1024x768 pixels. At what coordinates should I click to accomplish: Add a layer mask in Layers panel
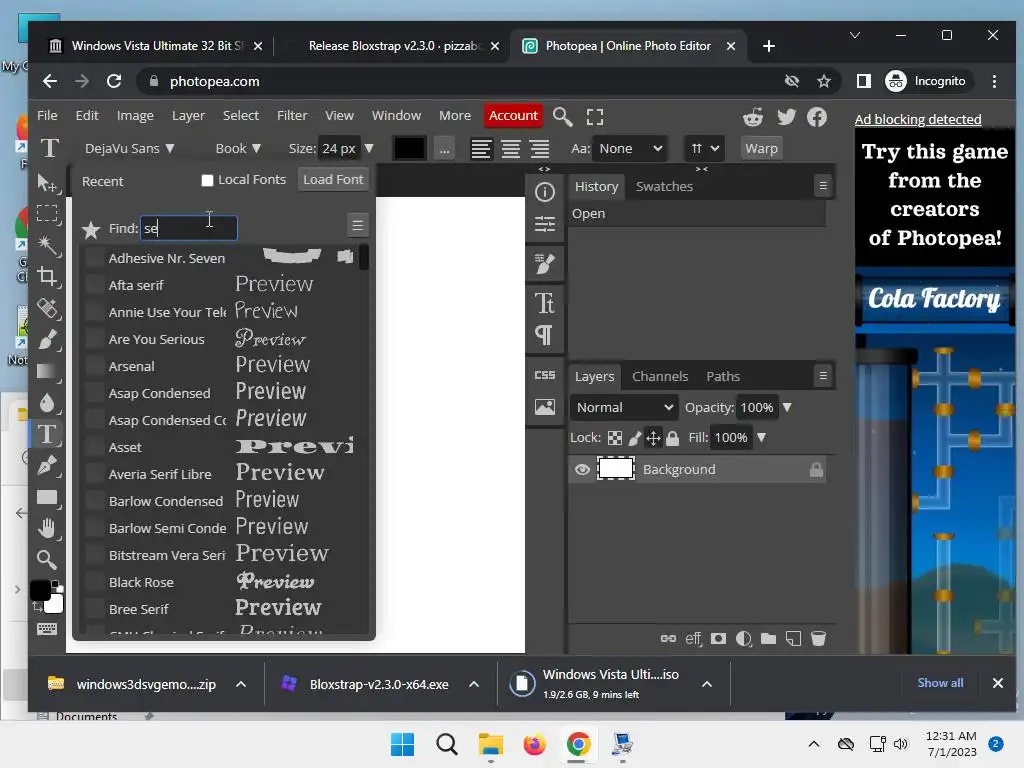[718, 638]
